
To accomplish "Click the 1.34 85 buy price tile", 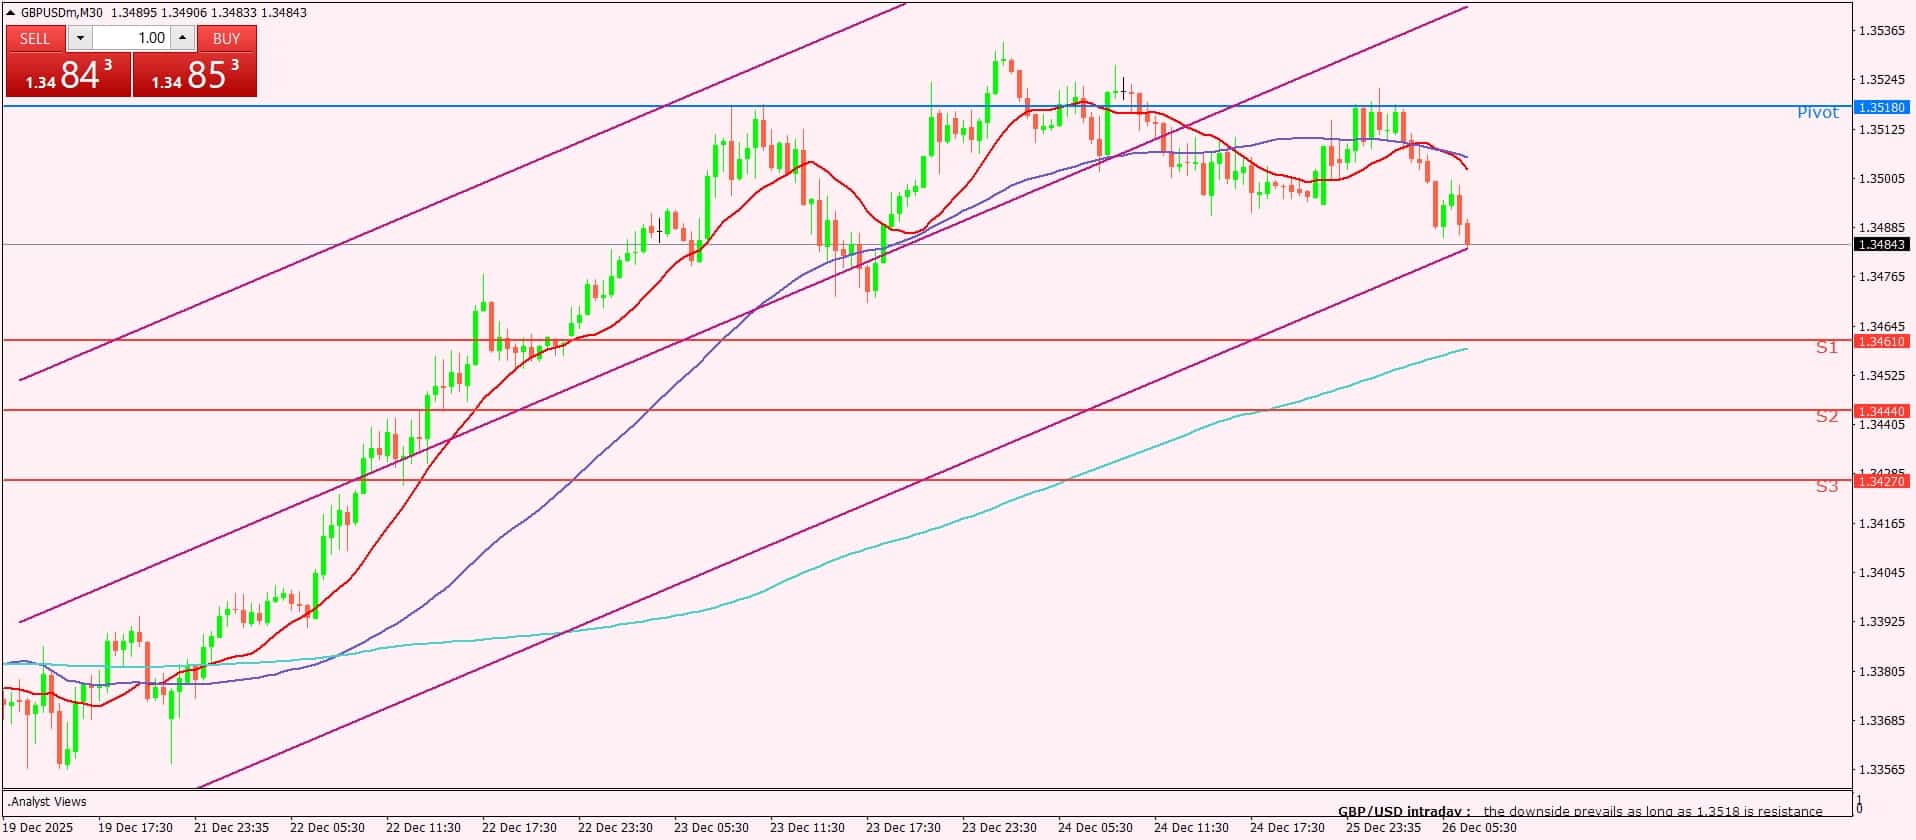I will [195, 75].
